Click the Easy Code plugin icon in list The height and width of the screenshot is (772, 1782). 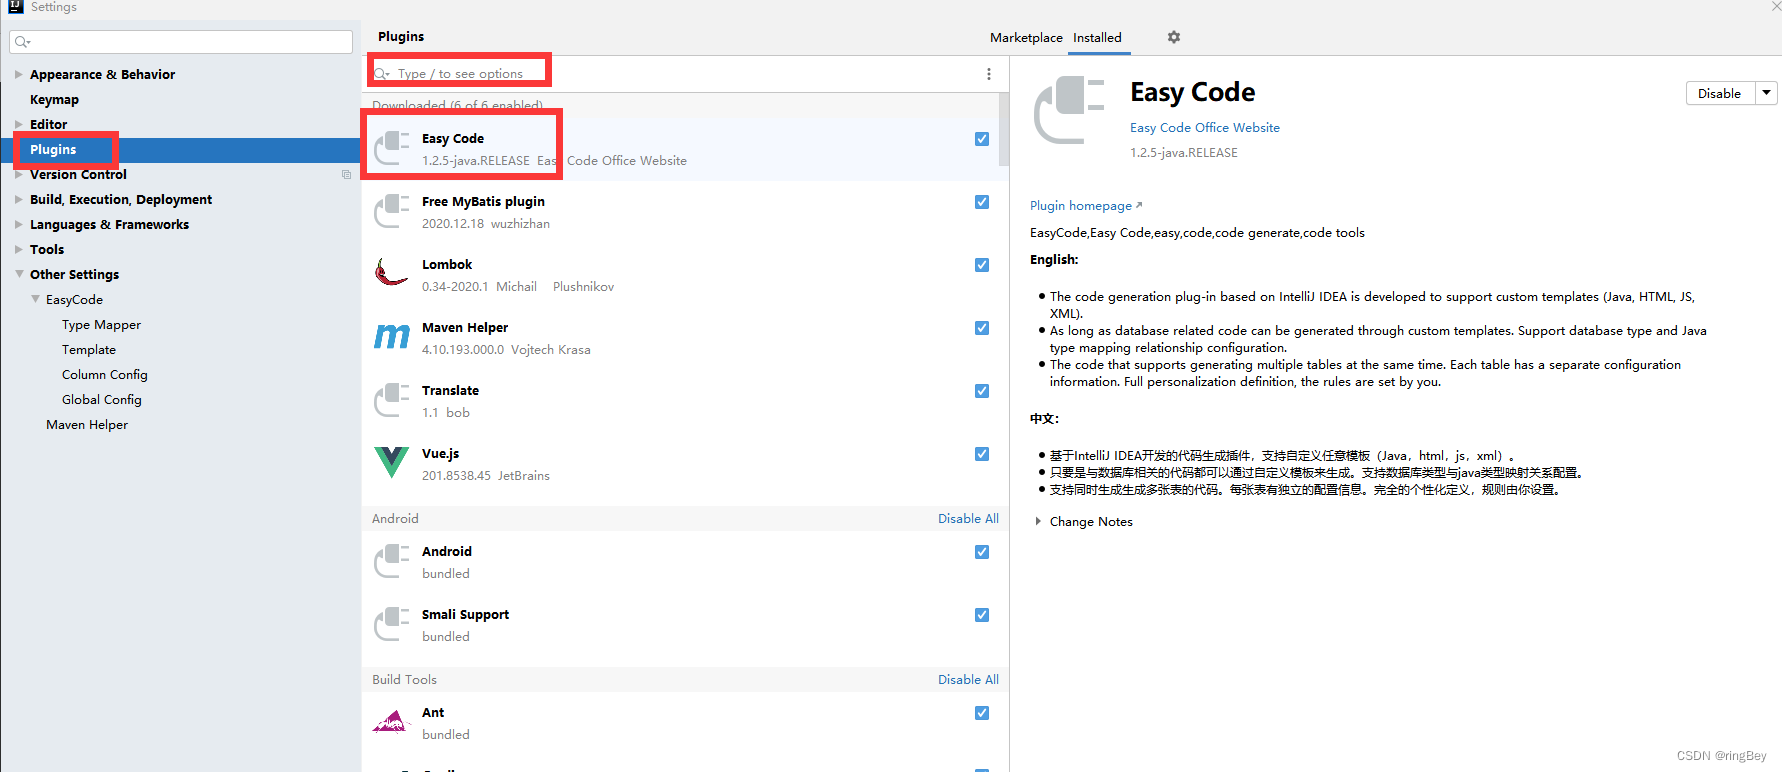coord(391,149)
